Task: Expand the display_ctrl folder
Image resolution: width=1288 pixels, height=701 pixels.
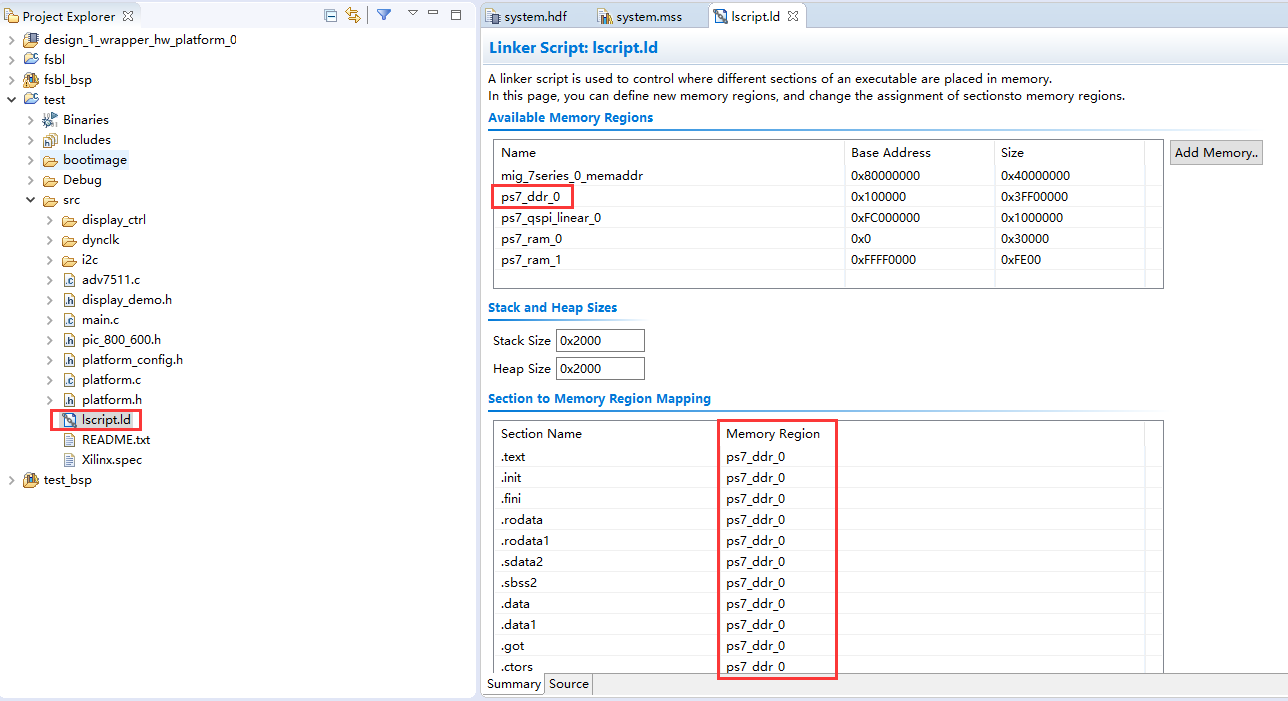Action: [50, 220]
